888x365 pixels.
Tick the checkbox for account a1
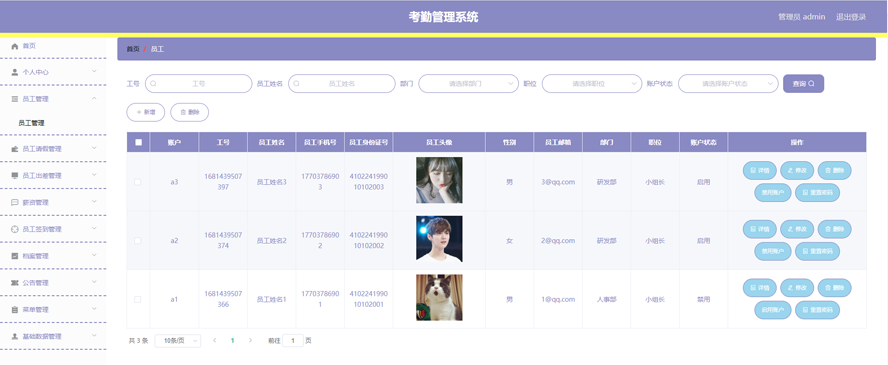point(138,299)
